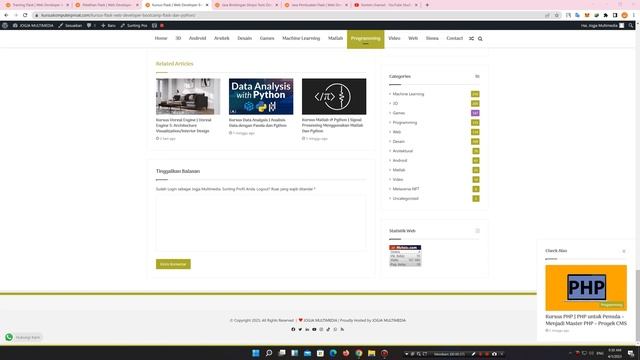Screen dimensions: 640x360
Task: Click the Histats web statistics counter badge
Action: [405, 256]
